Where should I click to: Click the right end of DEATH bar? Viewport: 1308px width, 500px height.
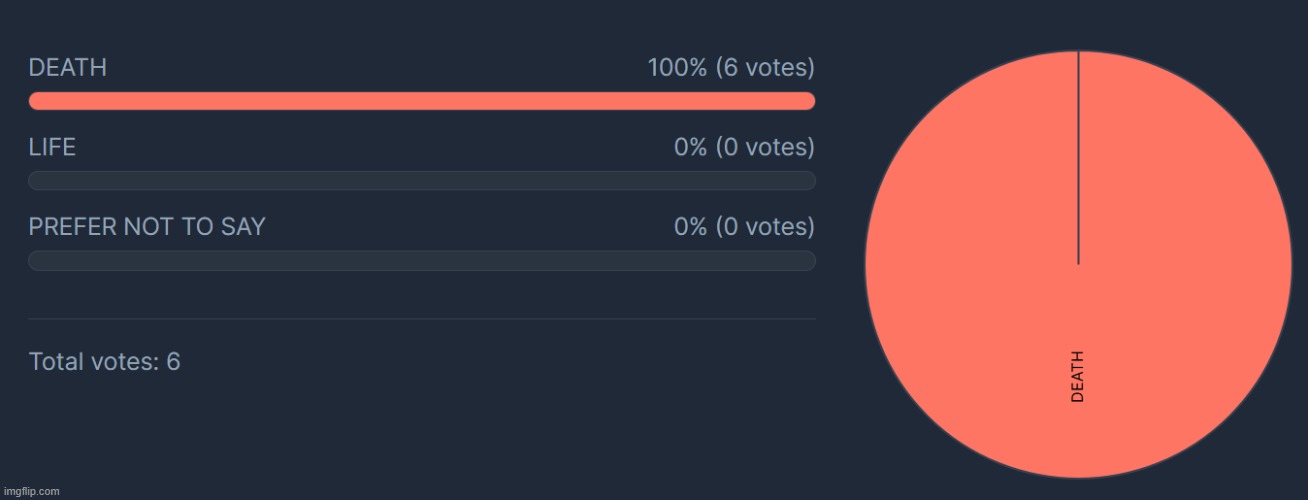click(x=807, y=101)
